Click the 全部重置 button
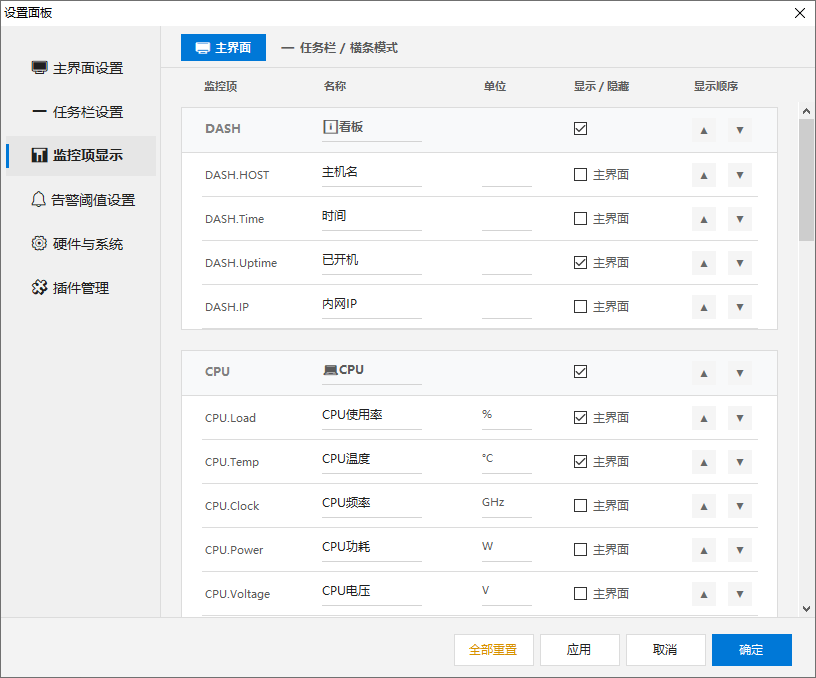 [x=493, y=649]
